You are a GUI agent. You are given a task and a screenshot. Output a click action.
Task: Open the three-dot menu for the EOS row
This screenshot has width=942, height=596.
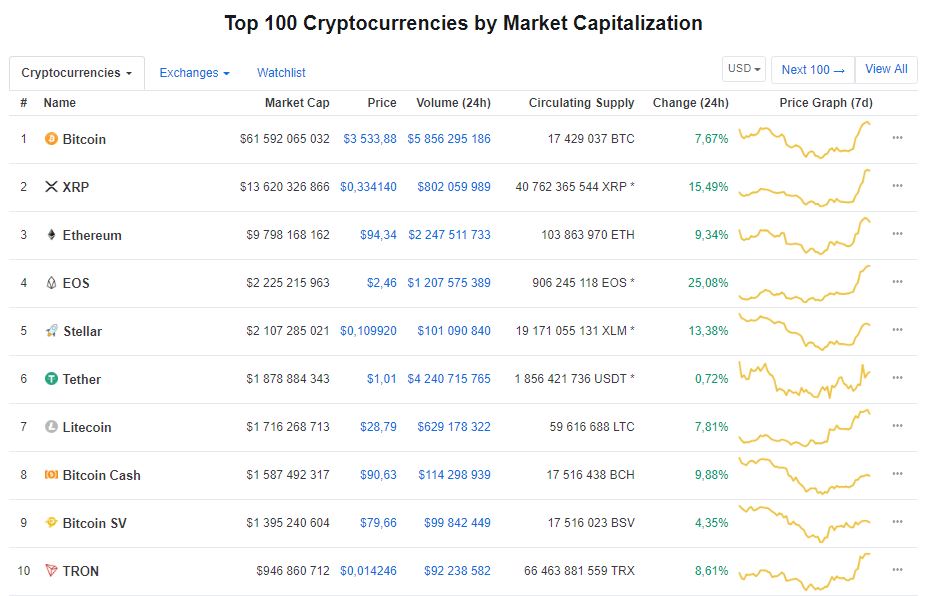[898, 281]
